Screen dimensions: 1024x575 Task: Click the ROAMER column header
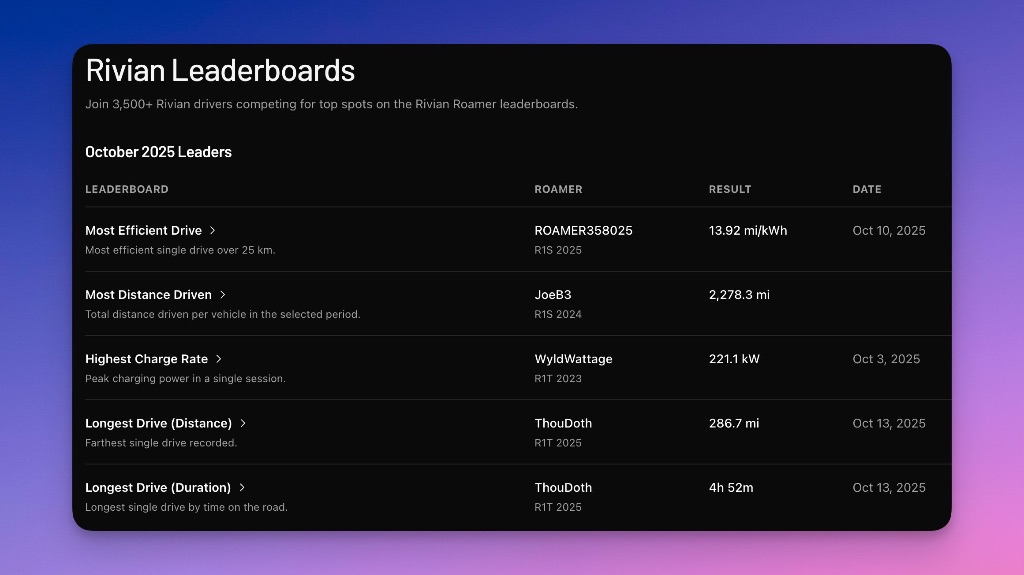(558, 189)
